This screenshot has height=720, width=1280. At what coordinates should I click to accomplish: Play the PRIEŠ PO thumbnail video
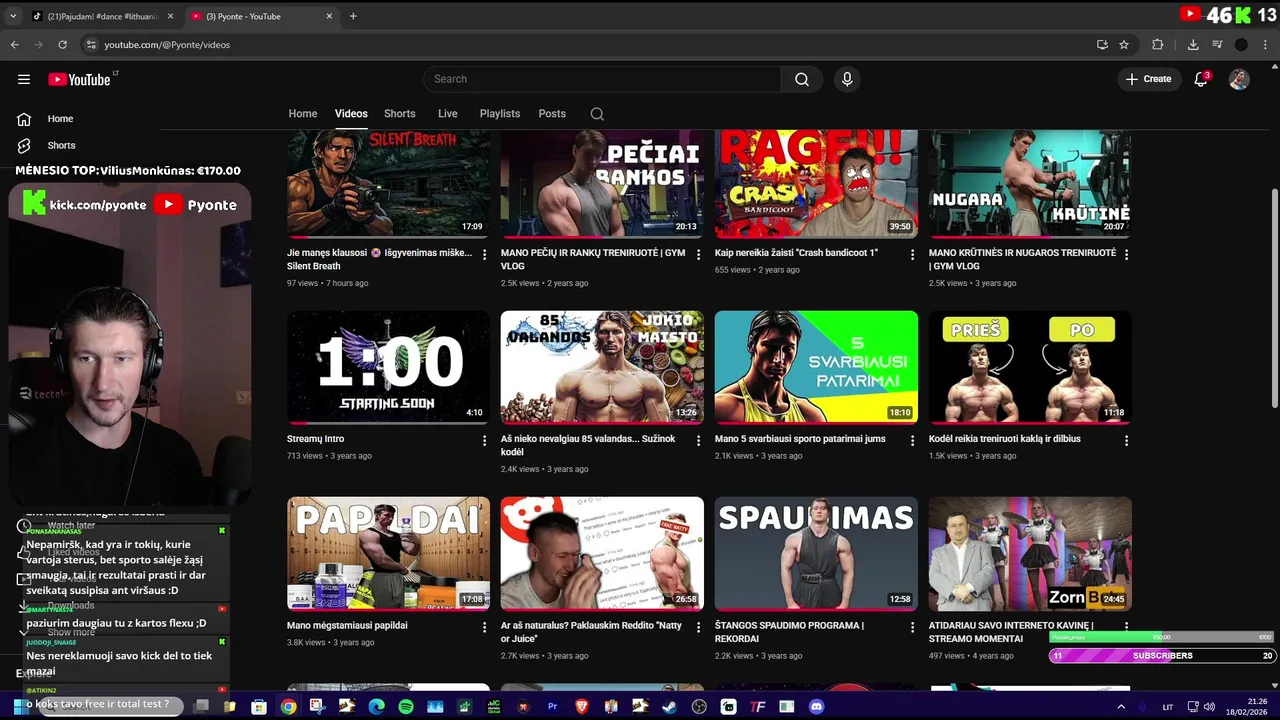point(1030,367)
